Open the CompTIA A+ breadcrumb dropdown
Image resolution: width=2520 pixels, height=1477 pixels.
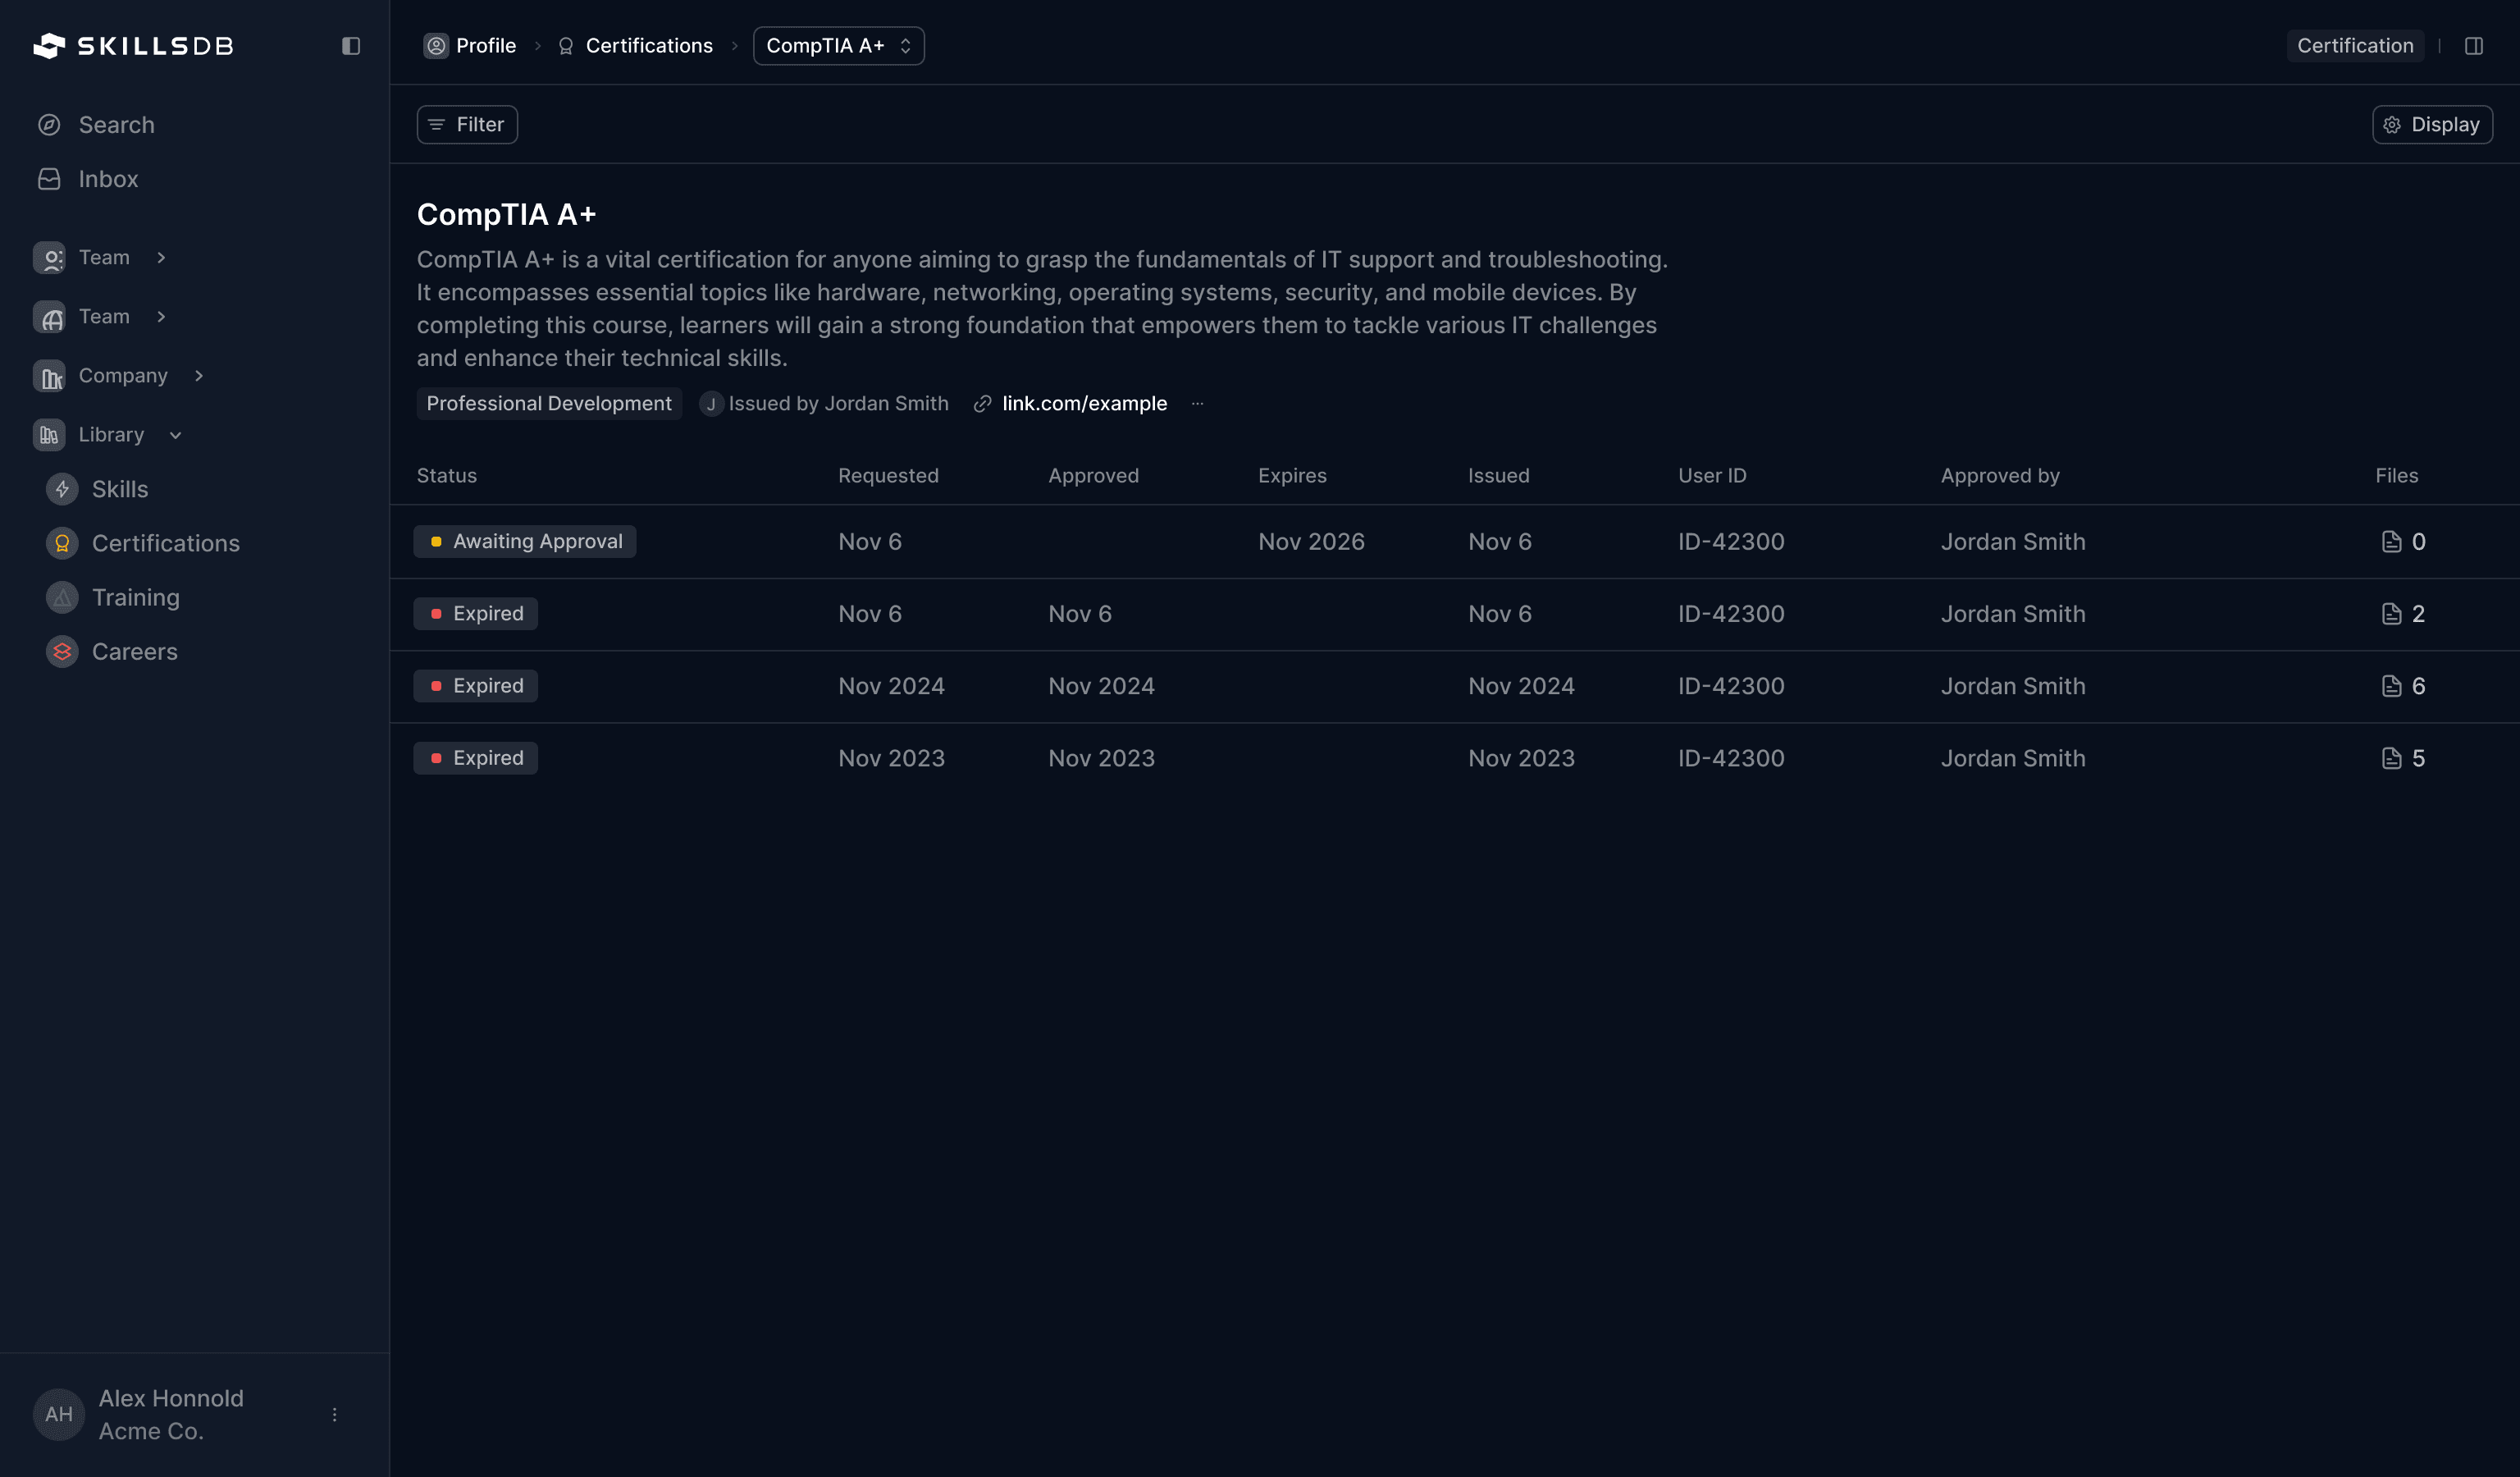pyautogui.click(x=838, y=46)
